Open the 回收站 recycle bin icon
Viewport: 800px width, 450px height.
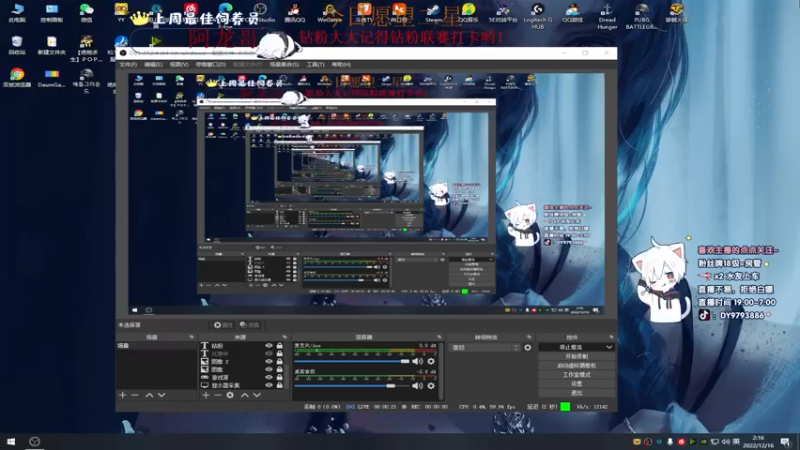(x=17, y=45)
